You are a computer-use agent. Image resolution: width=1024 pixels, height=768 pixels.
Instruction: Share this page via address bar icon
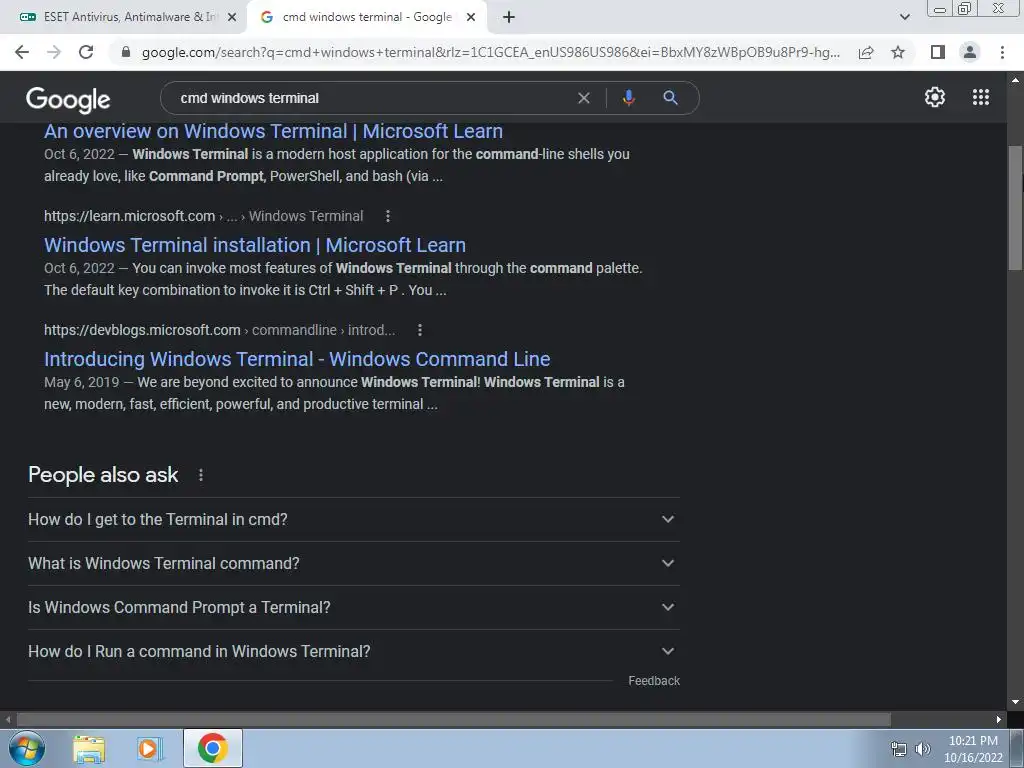click(866, 52)
